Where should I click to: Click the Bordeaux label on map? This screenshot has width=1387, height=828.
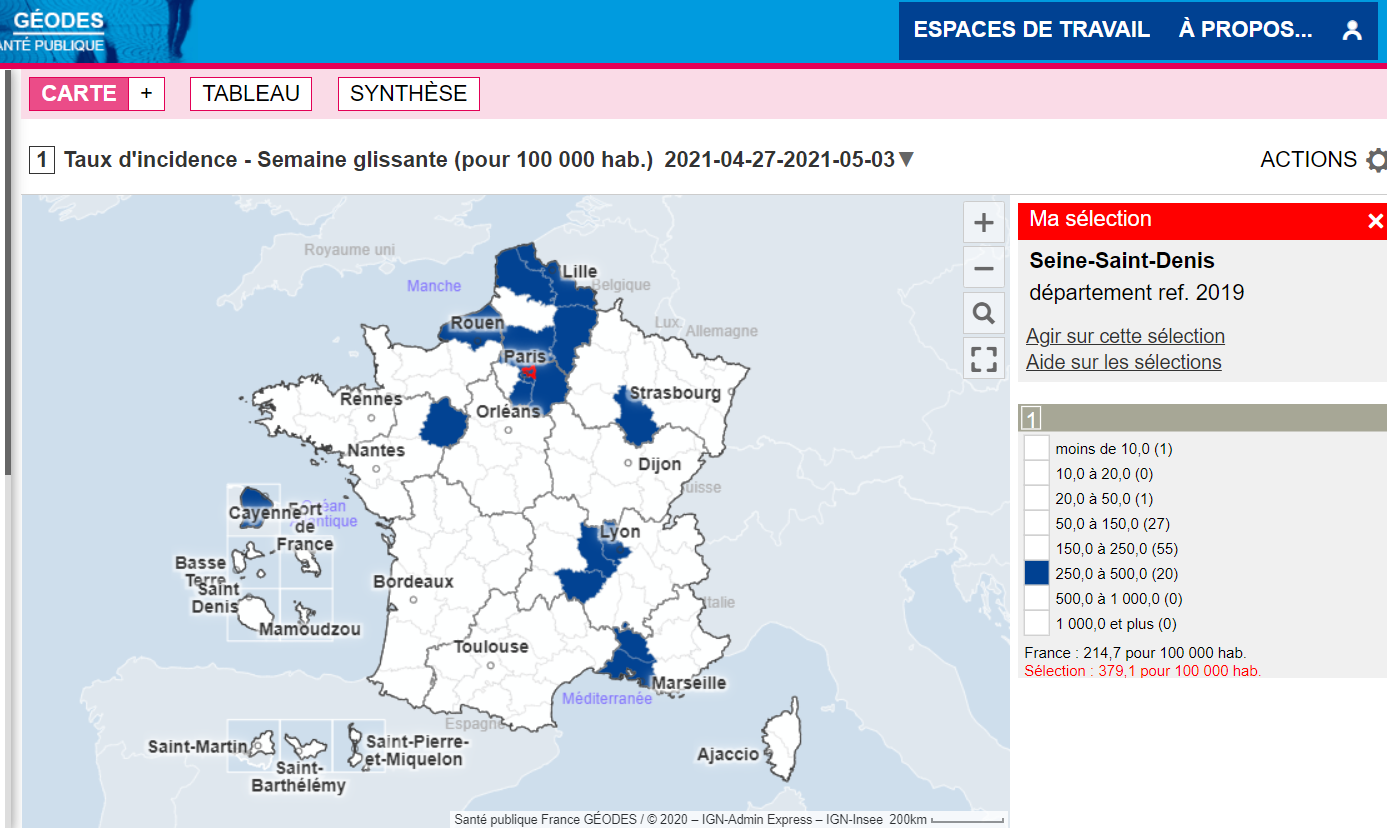413,581
